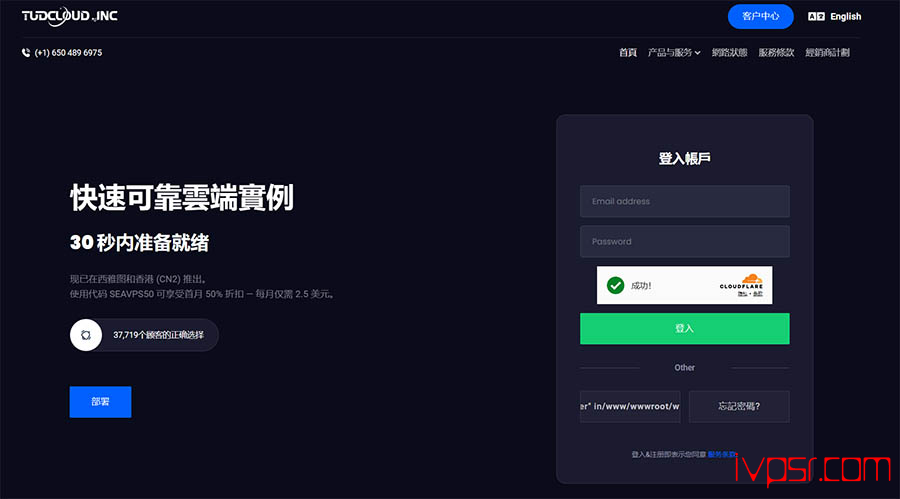
Task: Call the phone number (+1) 650 489 6975
Action: 68,53
